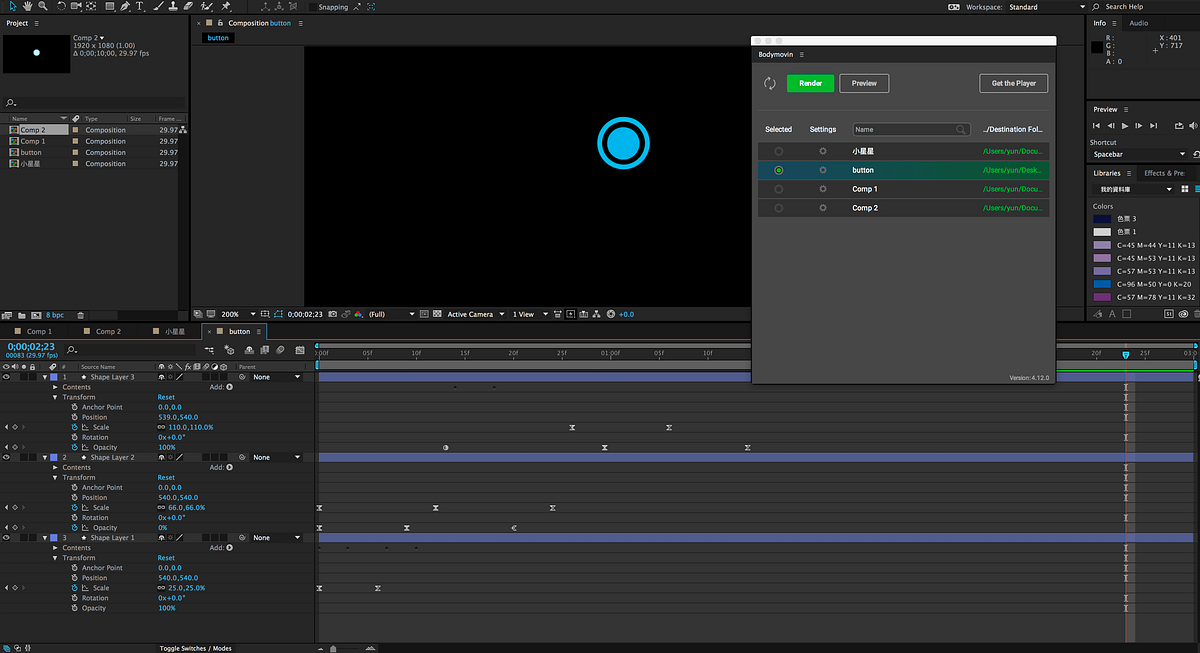1200x653 pixels.
Task: Take a snapshot with the camera icon
Action: (x=333, y=313)
